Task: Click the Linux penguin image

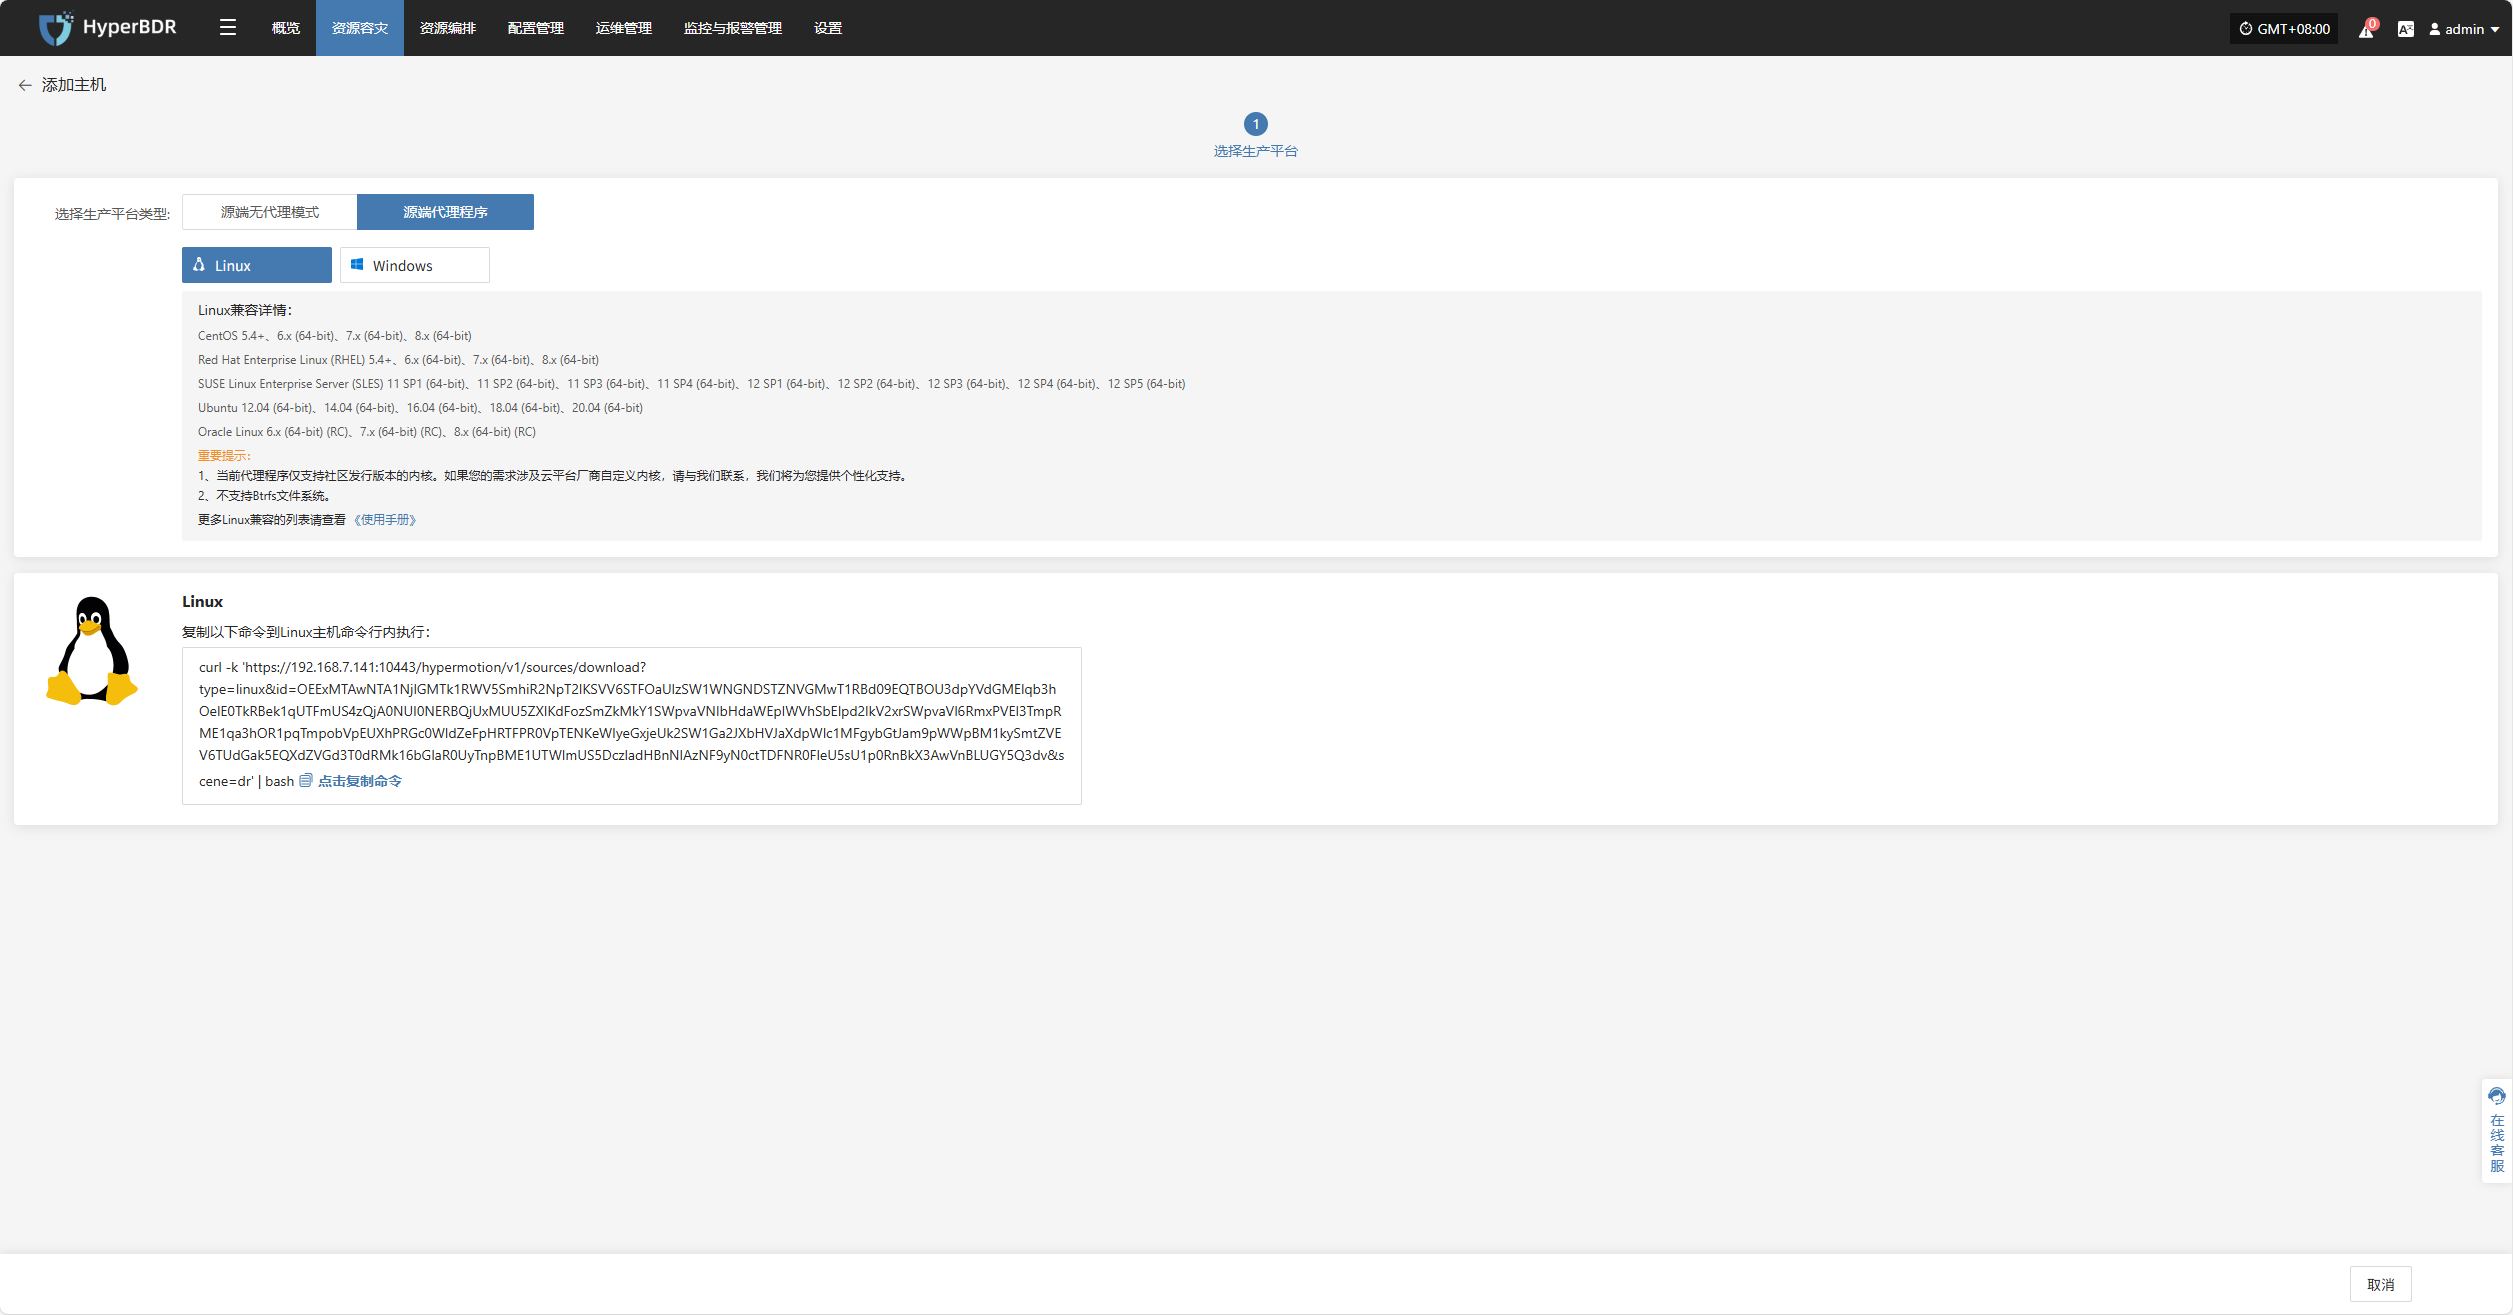Action: pyautogui.click(x=92, y=651)
